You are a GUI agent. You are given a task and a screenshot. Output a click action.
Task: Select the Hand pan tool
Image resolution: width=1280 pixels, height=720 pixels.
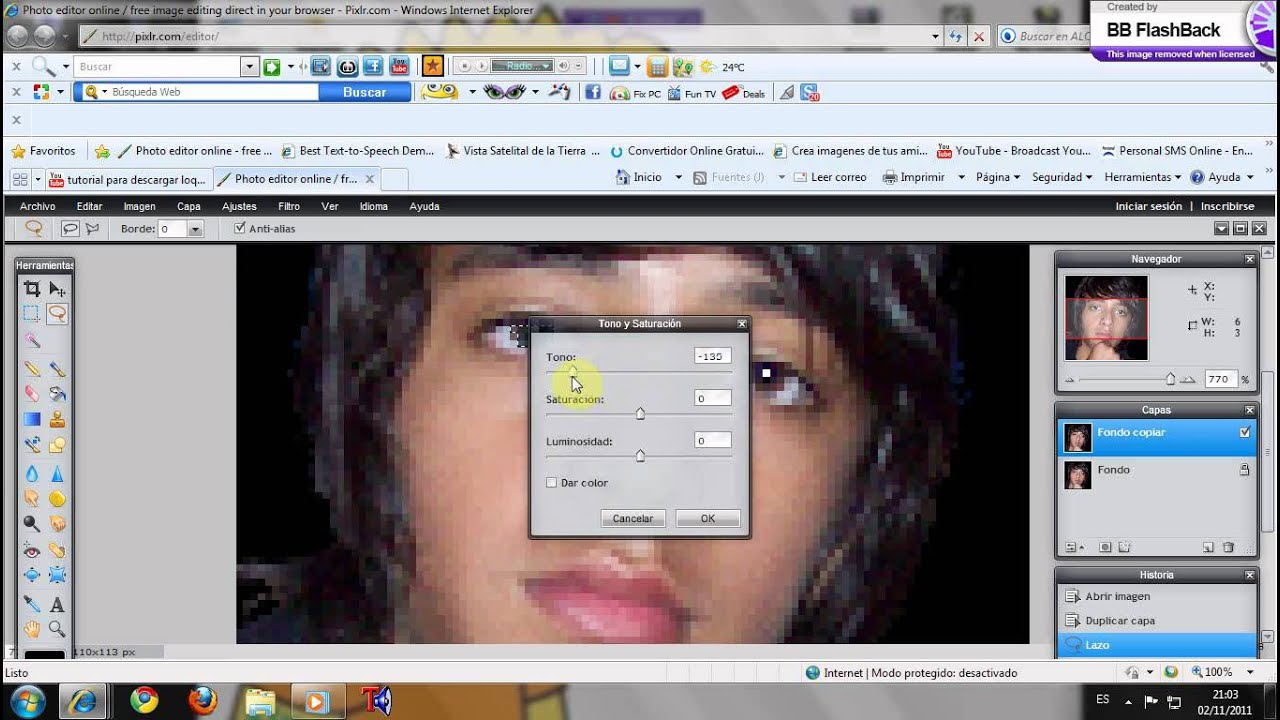point(32,629)
